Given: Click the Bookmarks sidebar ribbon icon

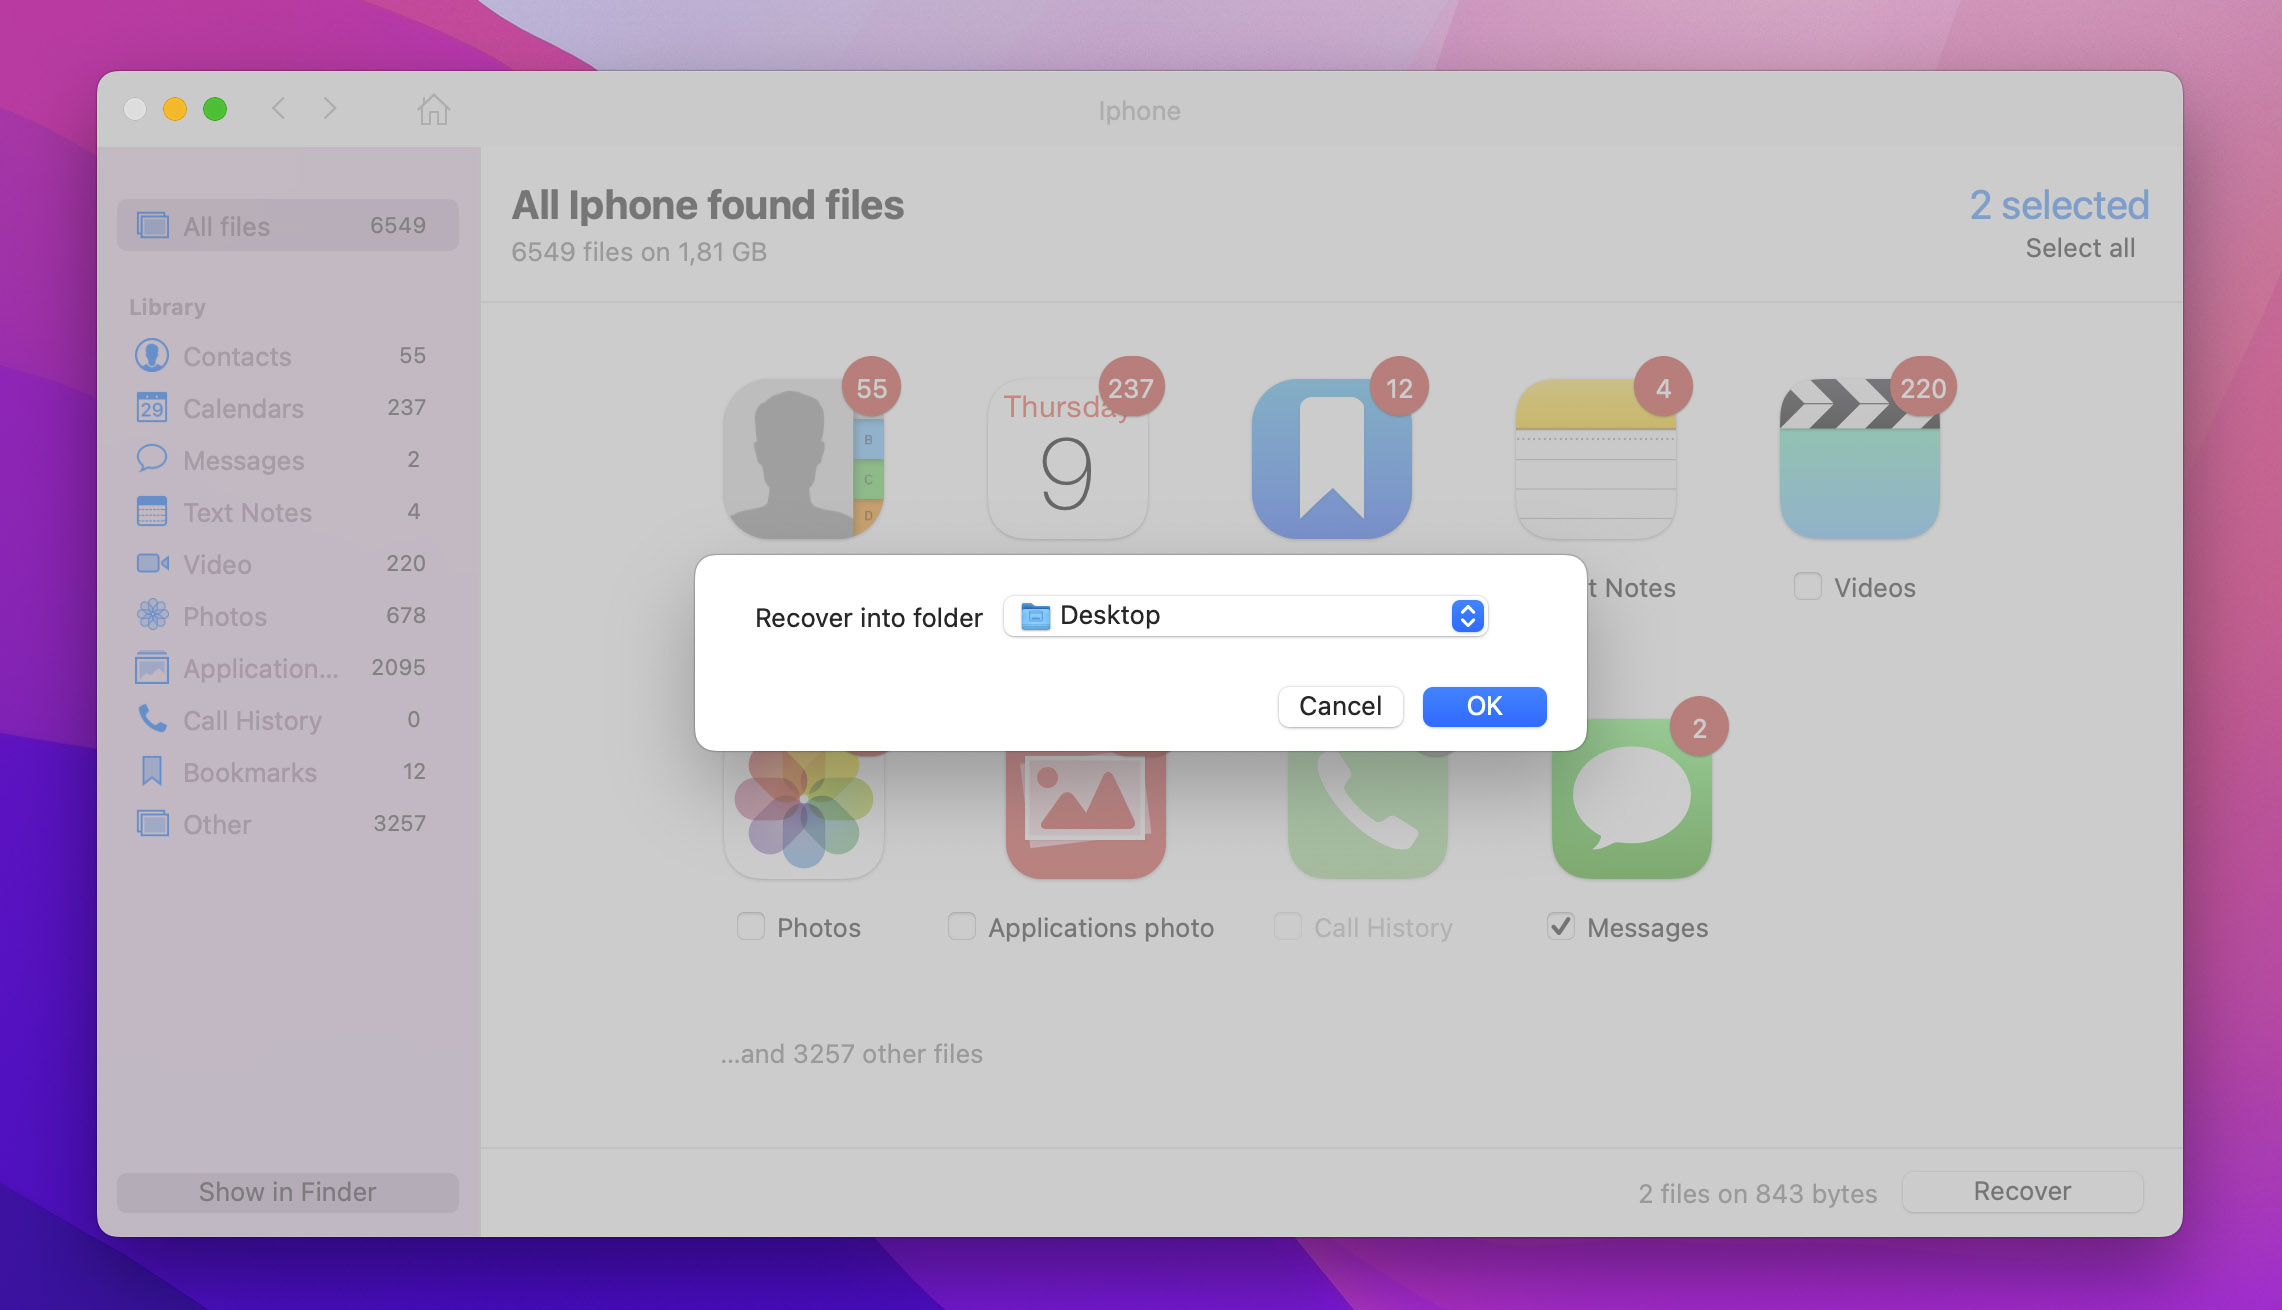Looking at the screenshot, I should [x=152, y=771].
